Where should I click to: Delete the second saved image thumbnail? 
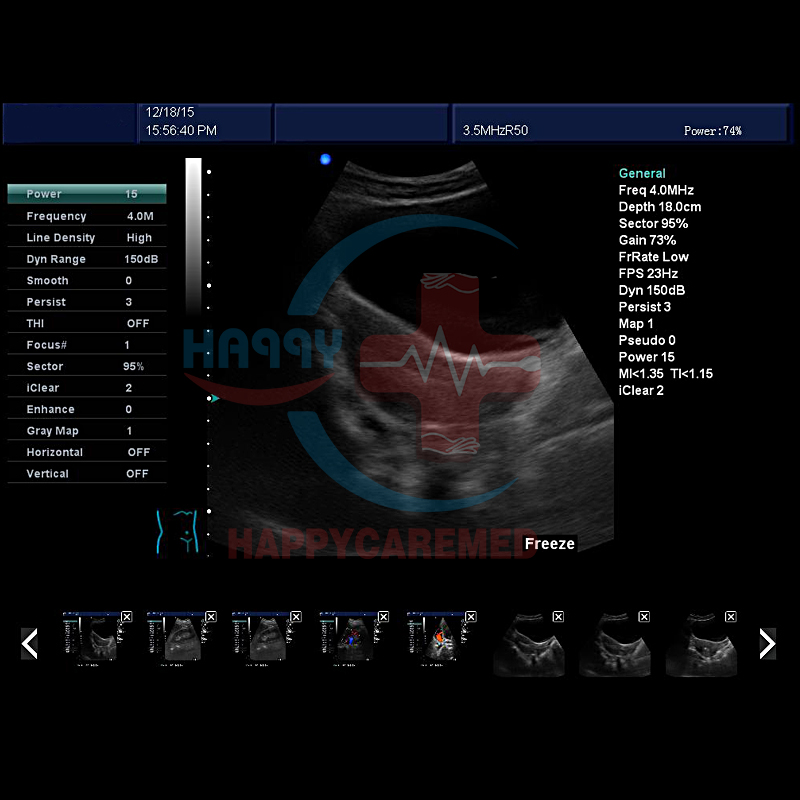(211, 617)
